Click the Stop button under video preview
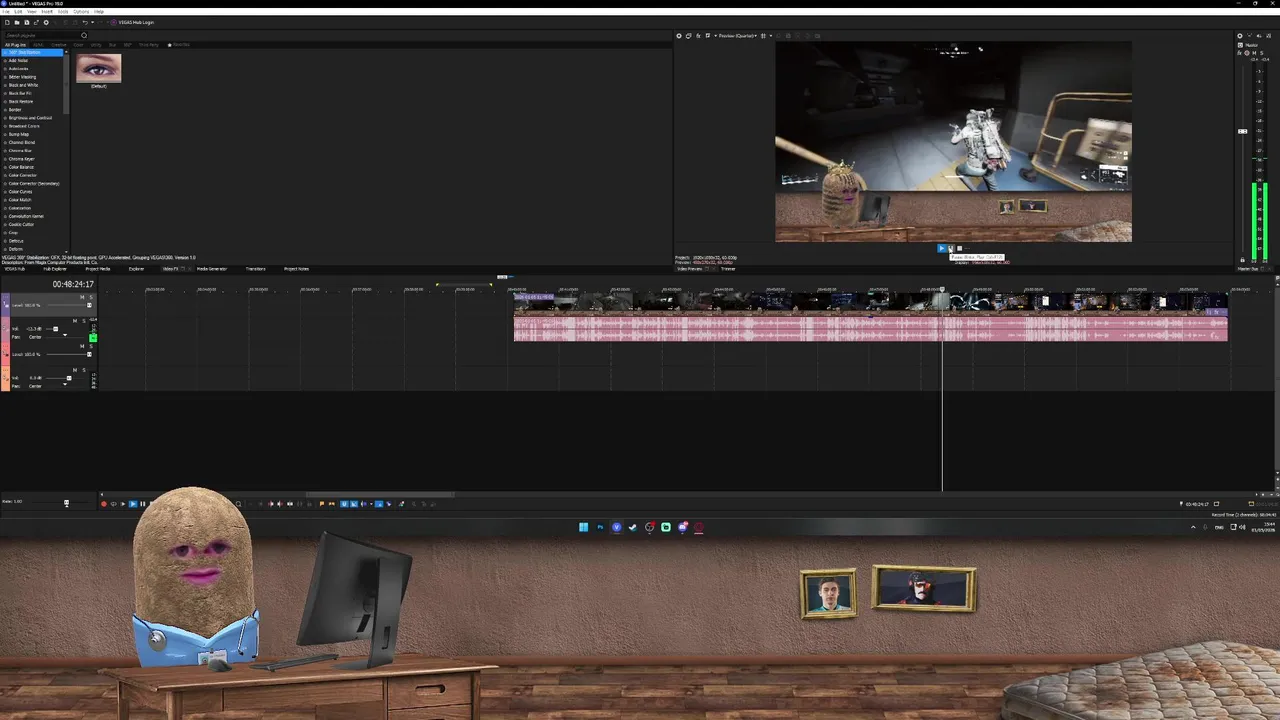 (x=959, y=248)
